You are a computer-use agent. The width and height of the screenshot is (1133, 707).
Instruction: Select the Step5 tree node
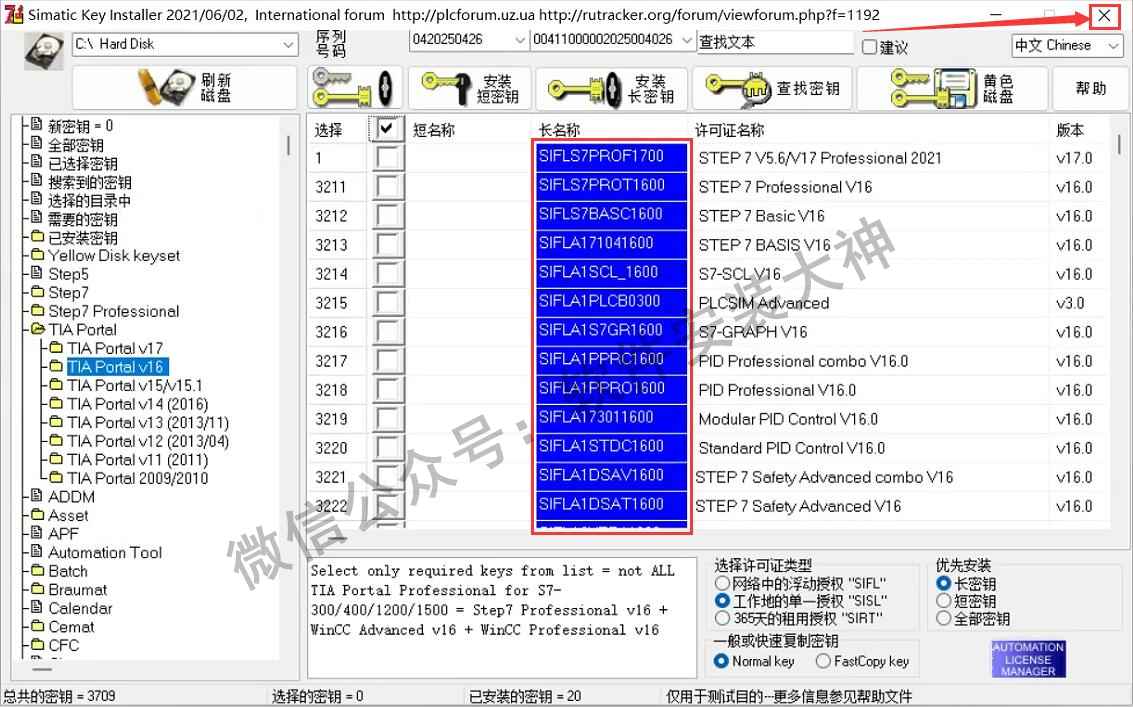click(x=68, y=274)
